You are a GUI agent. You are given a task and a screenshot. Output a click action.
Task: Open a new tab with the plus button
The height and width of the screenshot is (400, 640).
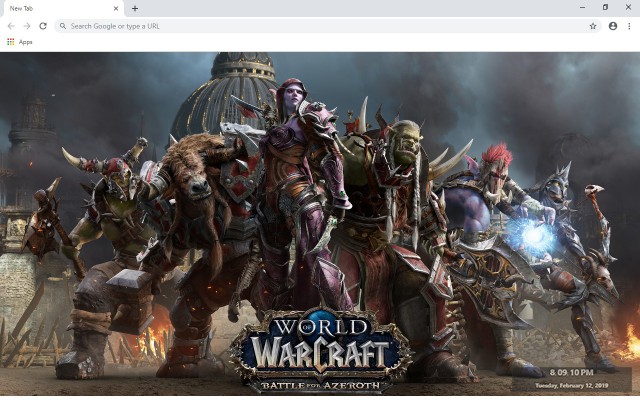coord(135,8)
